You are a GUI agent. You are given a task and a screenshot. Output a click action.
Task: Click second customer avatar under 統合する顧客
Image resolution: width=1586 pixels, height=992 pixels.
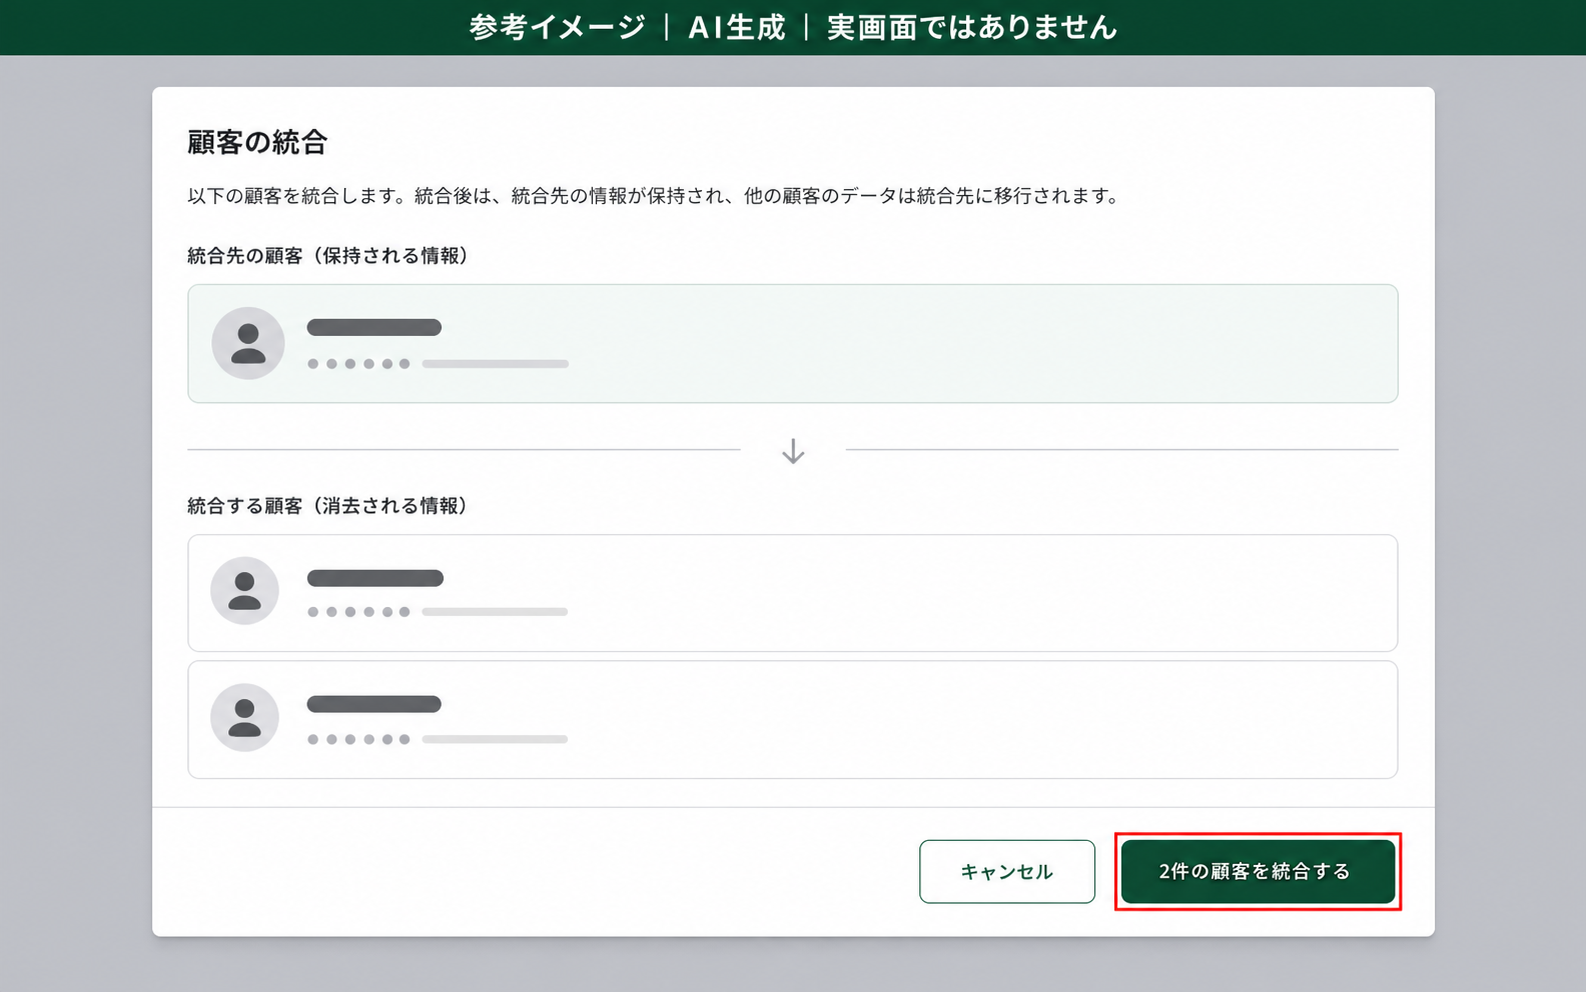click(x=245, y=718)
